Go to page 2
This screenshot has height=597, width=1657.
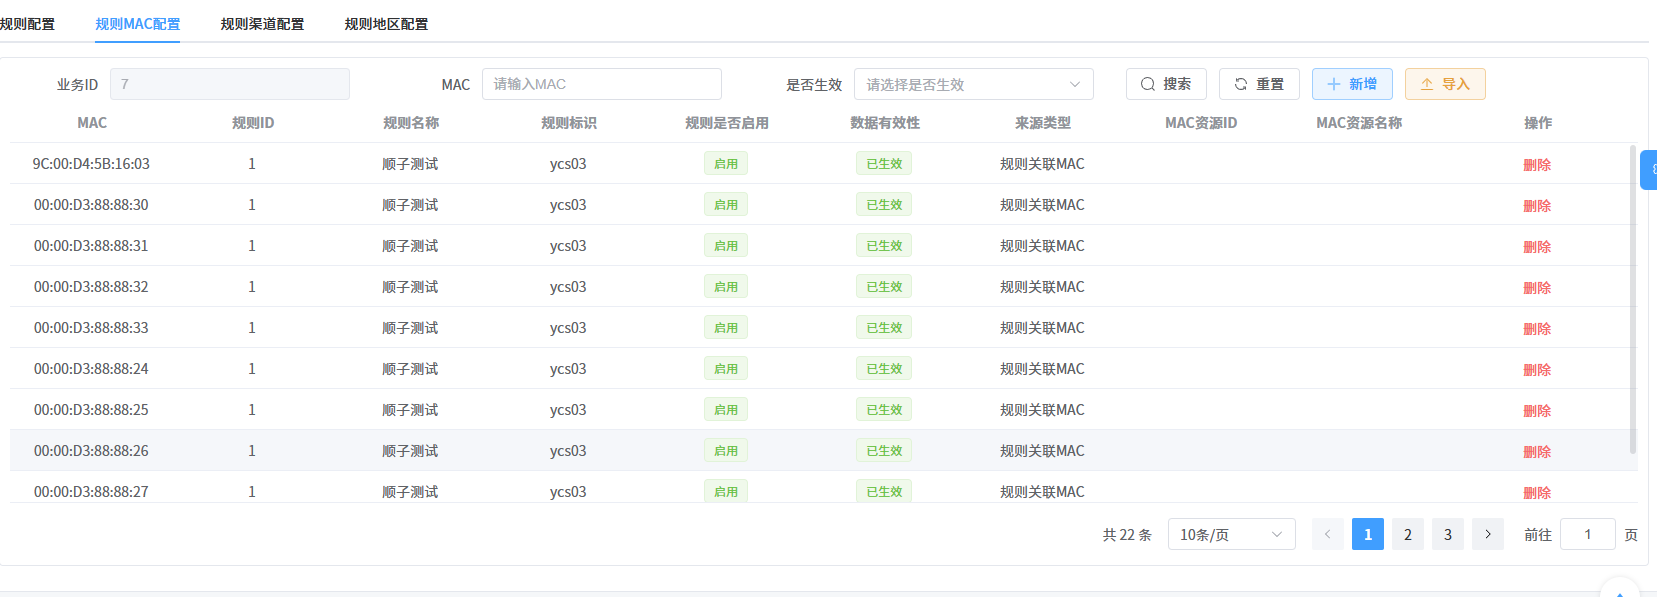click(x=1408, y=534)
